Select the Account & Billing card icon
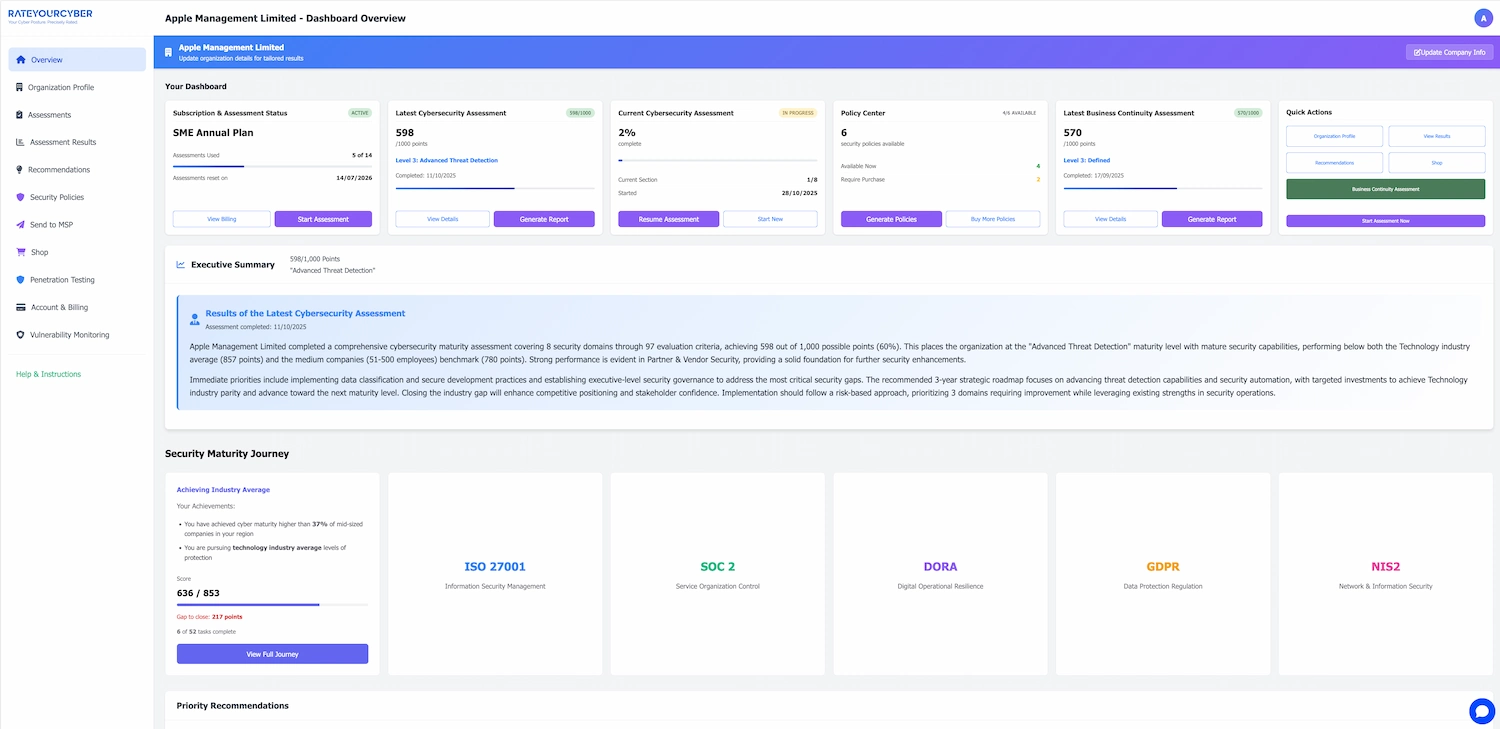 pyautogui.click(x=21, y=307)
